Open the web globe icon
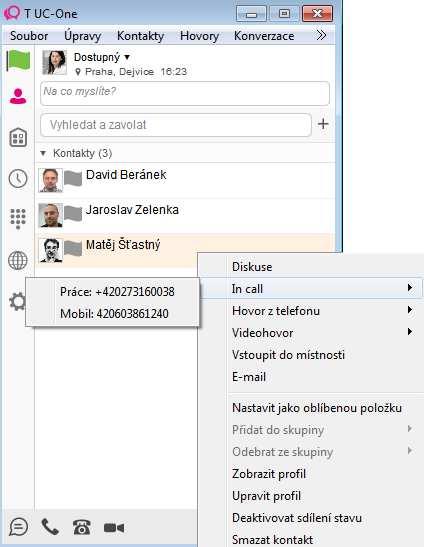Viewport: 424px width, 547px height. [x=18, y=260]
